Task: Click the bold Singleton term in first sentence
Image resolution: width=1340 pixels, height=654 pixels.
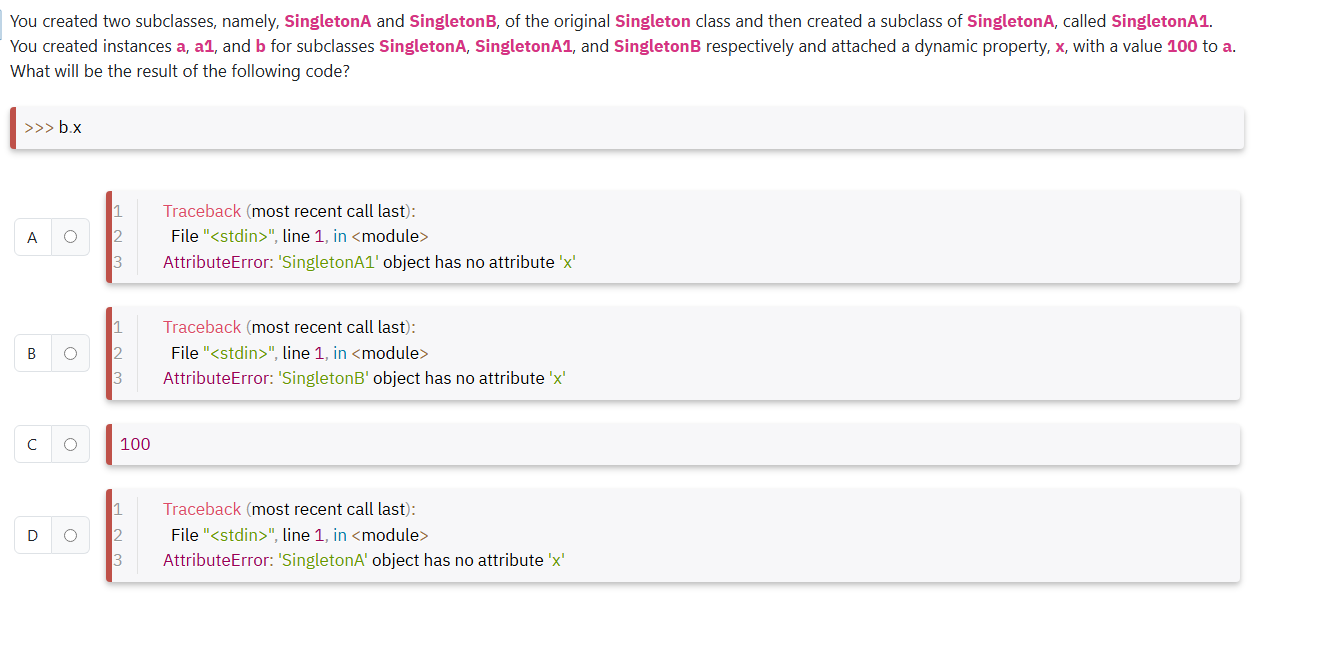Action: click(653, 21)
